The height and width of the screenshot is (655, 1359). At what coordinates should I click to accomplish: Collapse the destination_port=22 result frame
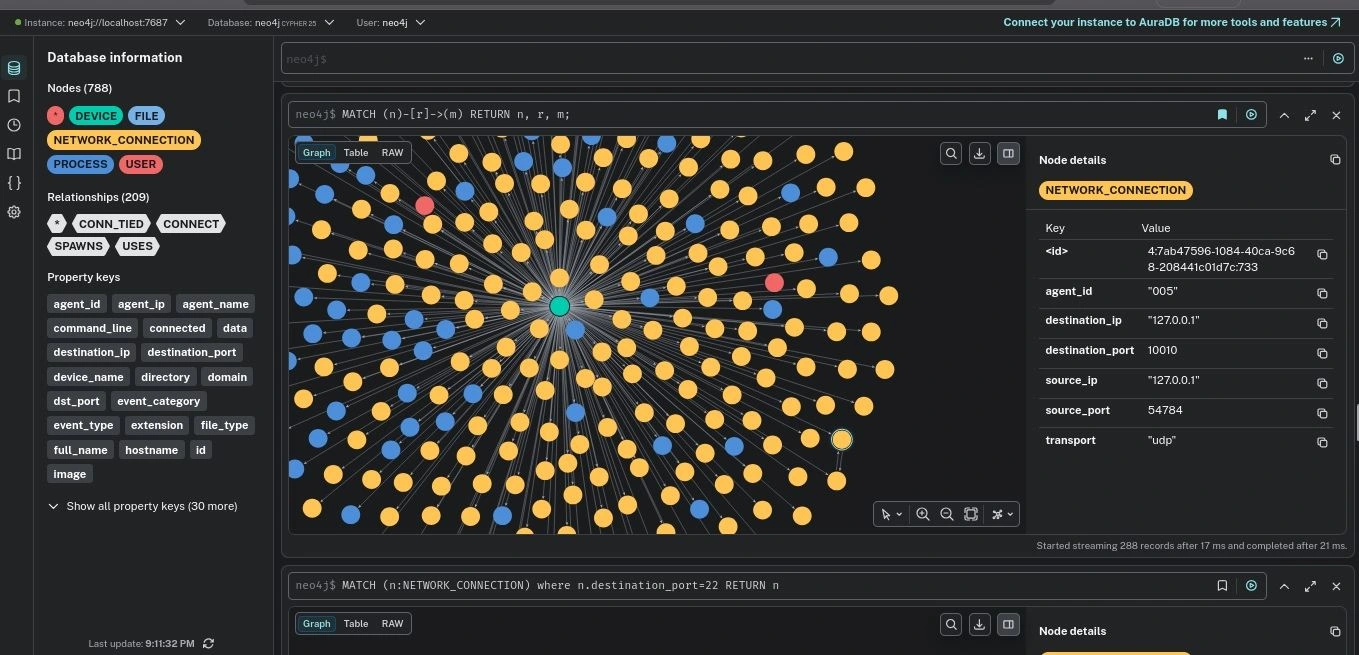pos(1284,586)
